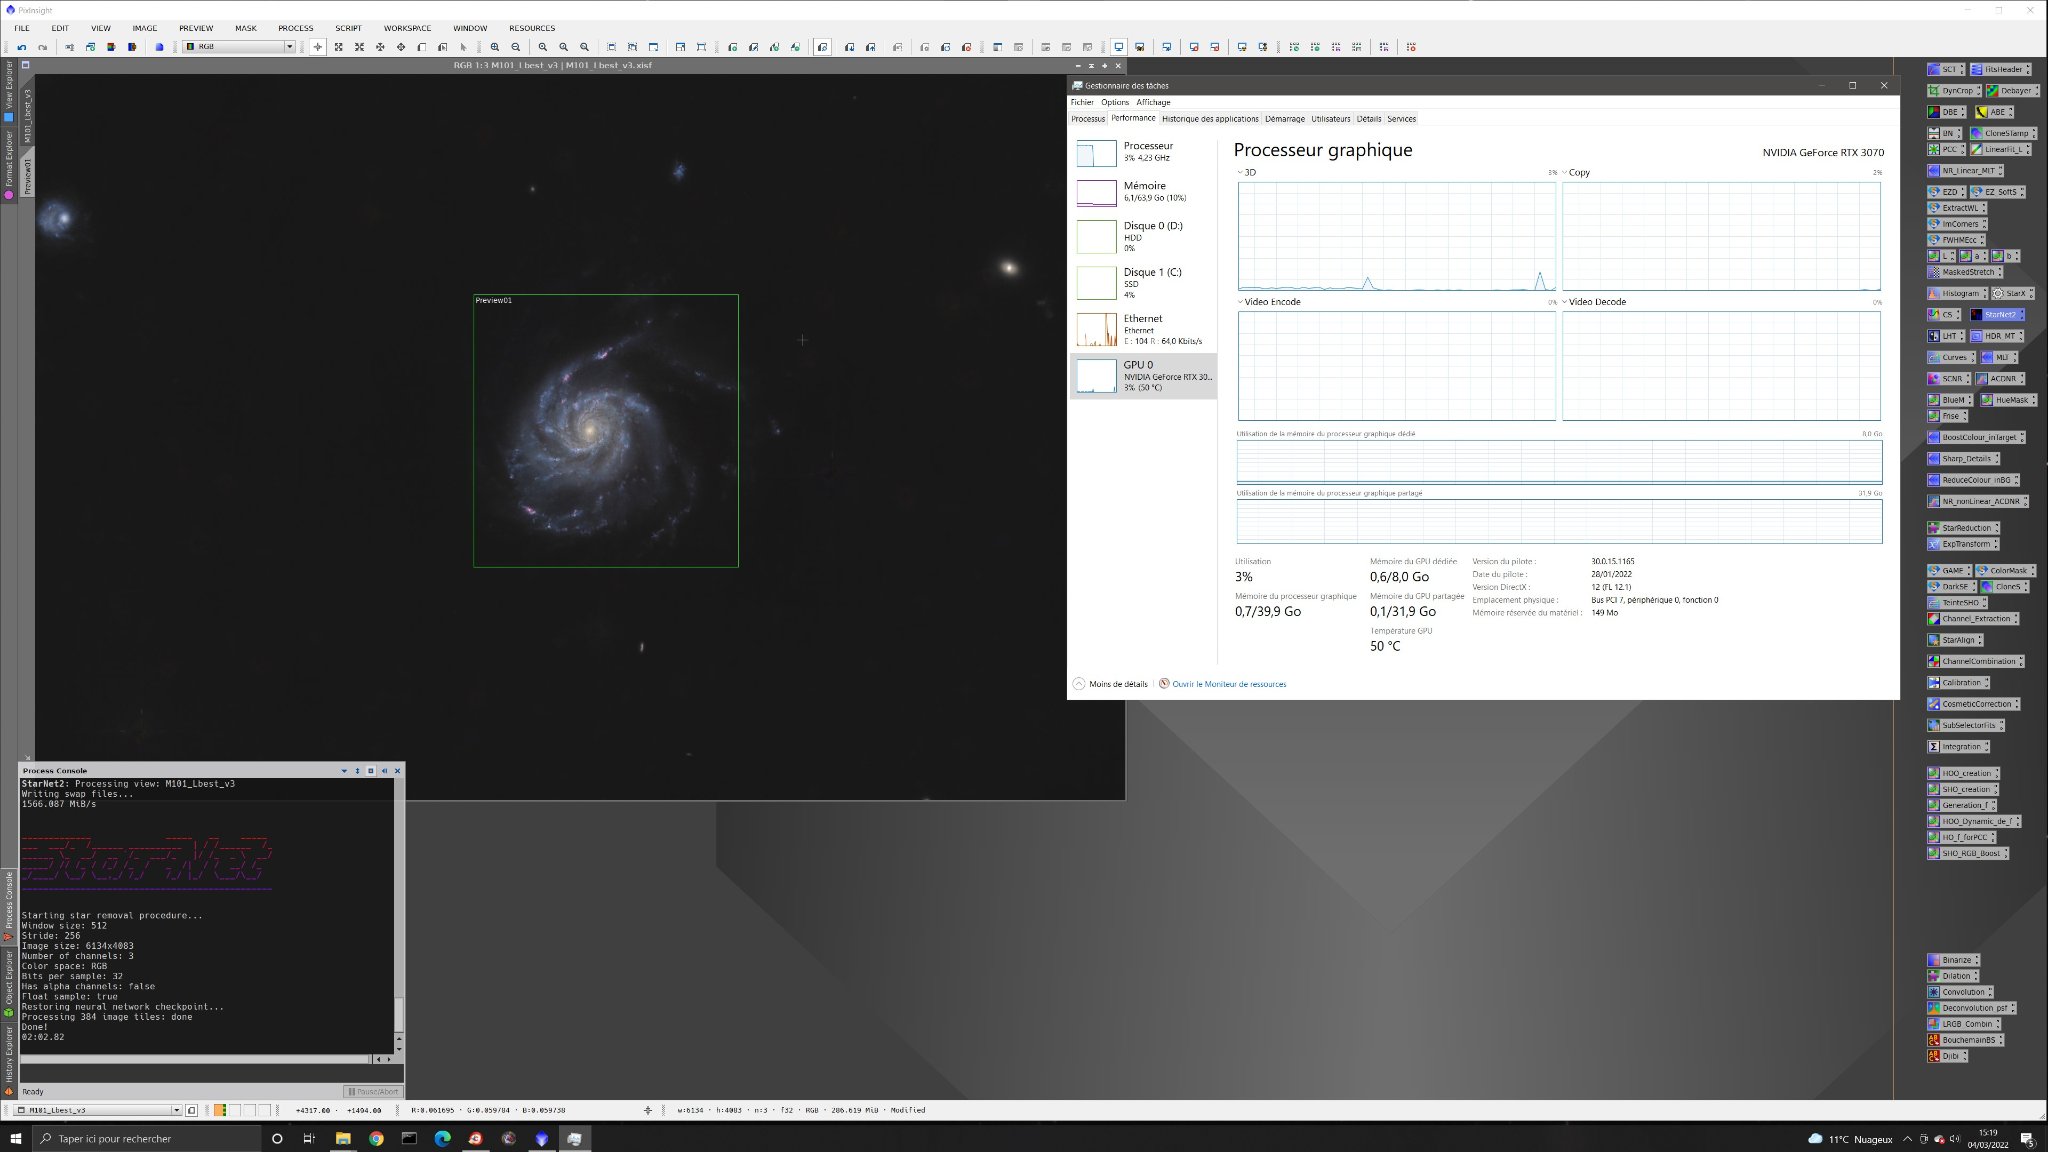This screenshot has width=2048, height=1152.
Task: Click the Preview01 label on the galaxy image
Action: (493, 300)
